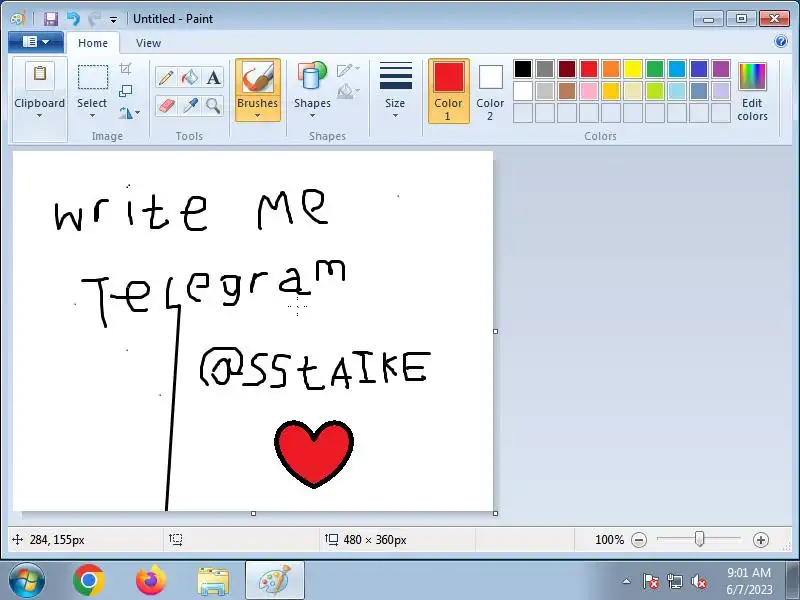Click the canvas right-edge resize handle
This screenshot has height=600, width=800.
495,332
